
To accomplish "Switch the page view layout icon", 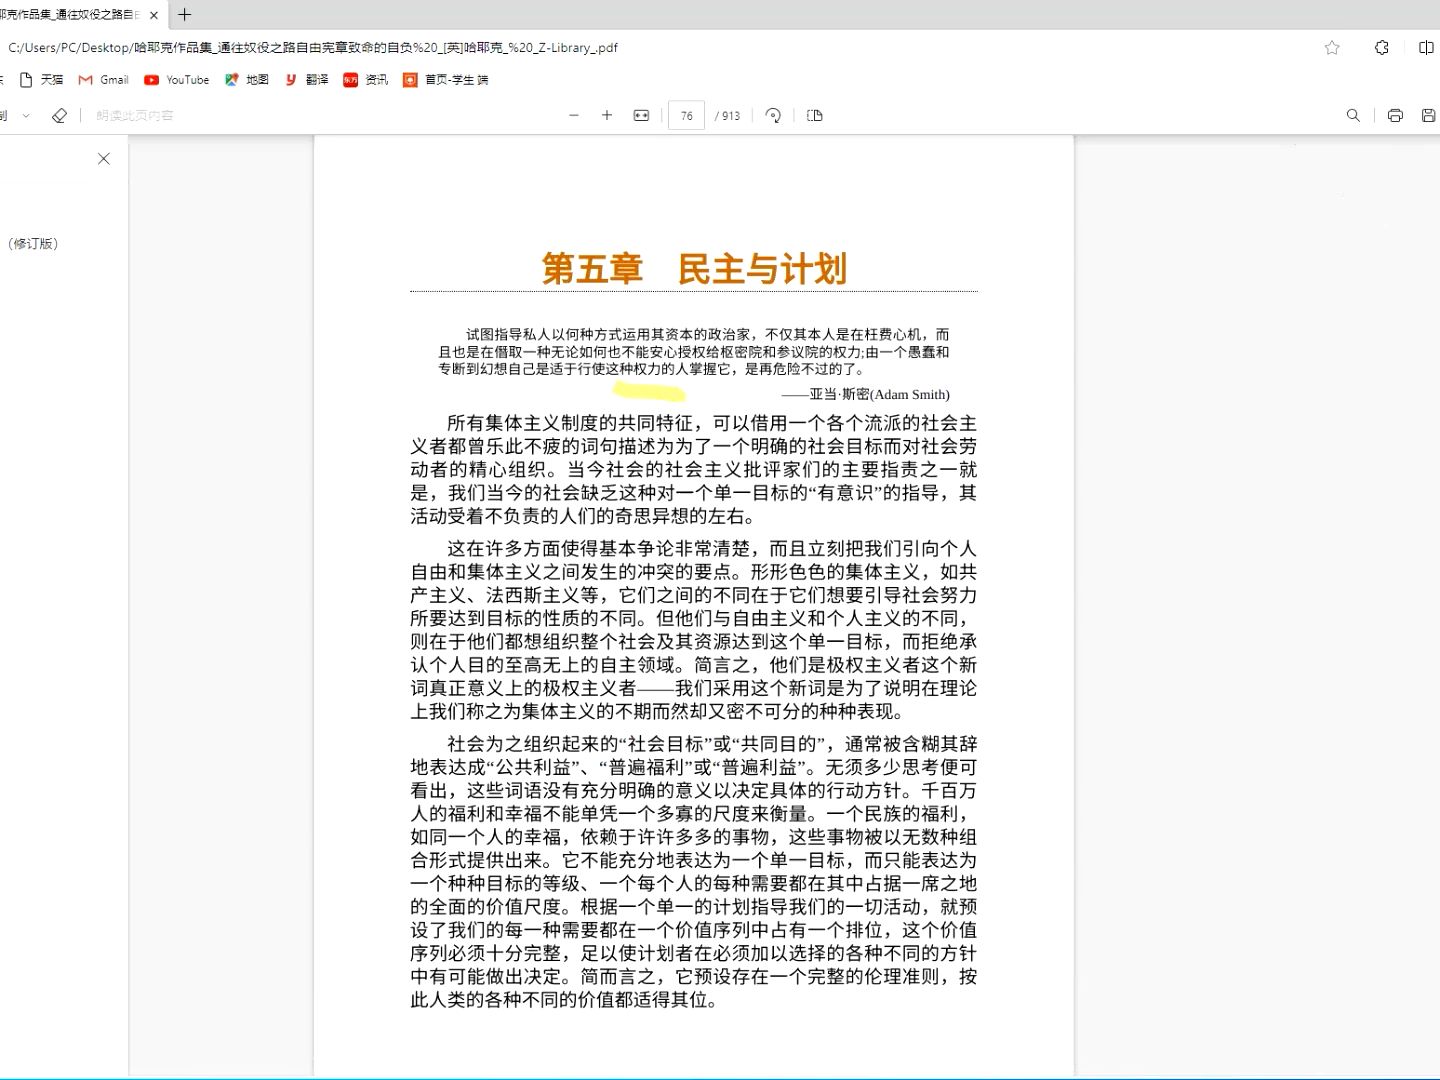I will pyautogui.click(x=815, y=116).
